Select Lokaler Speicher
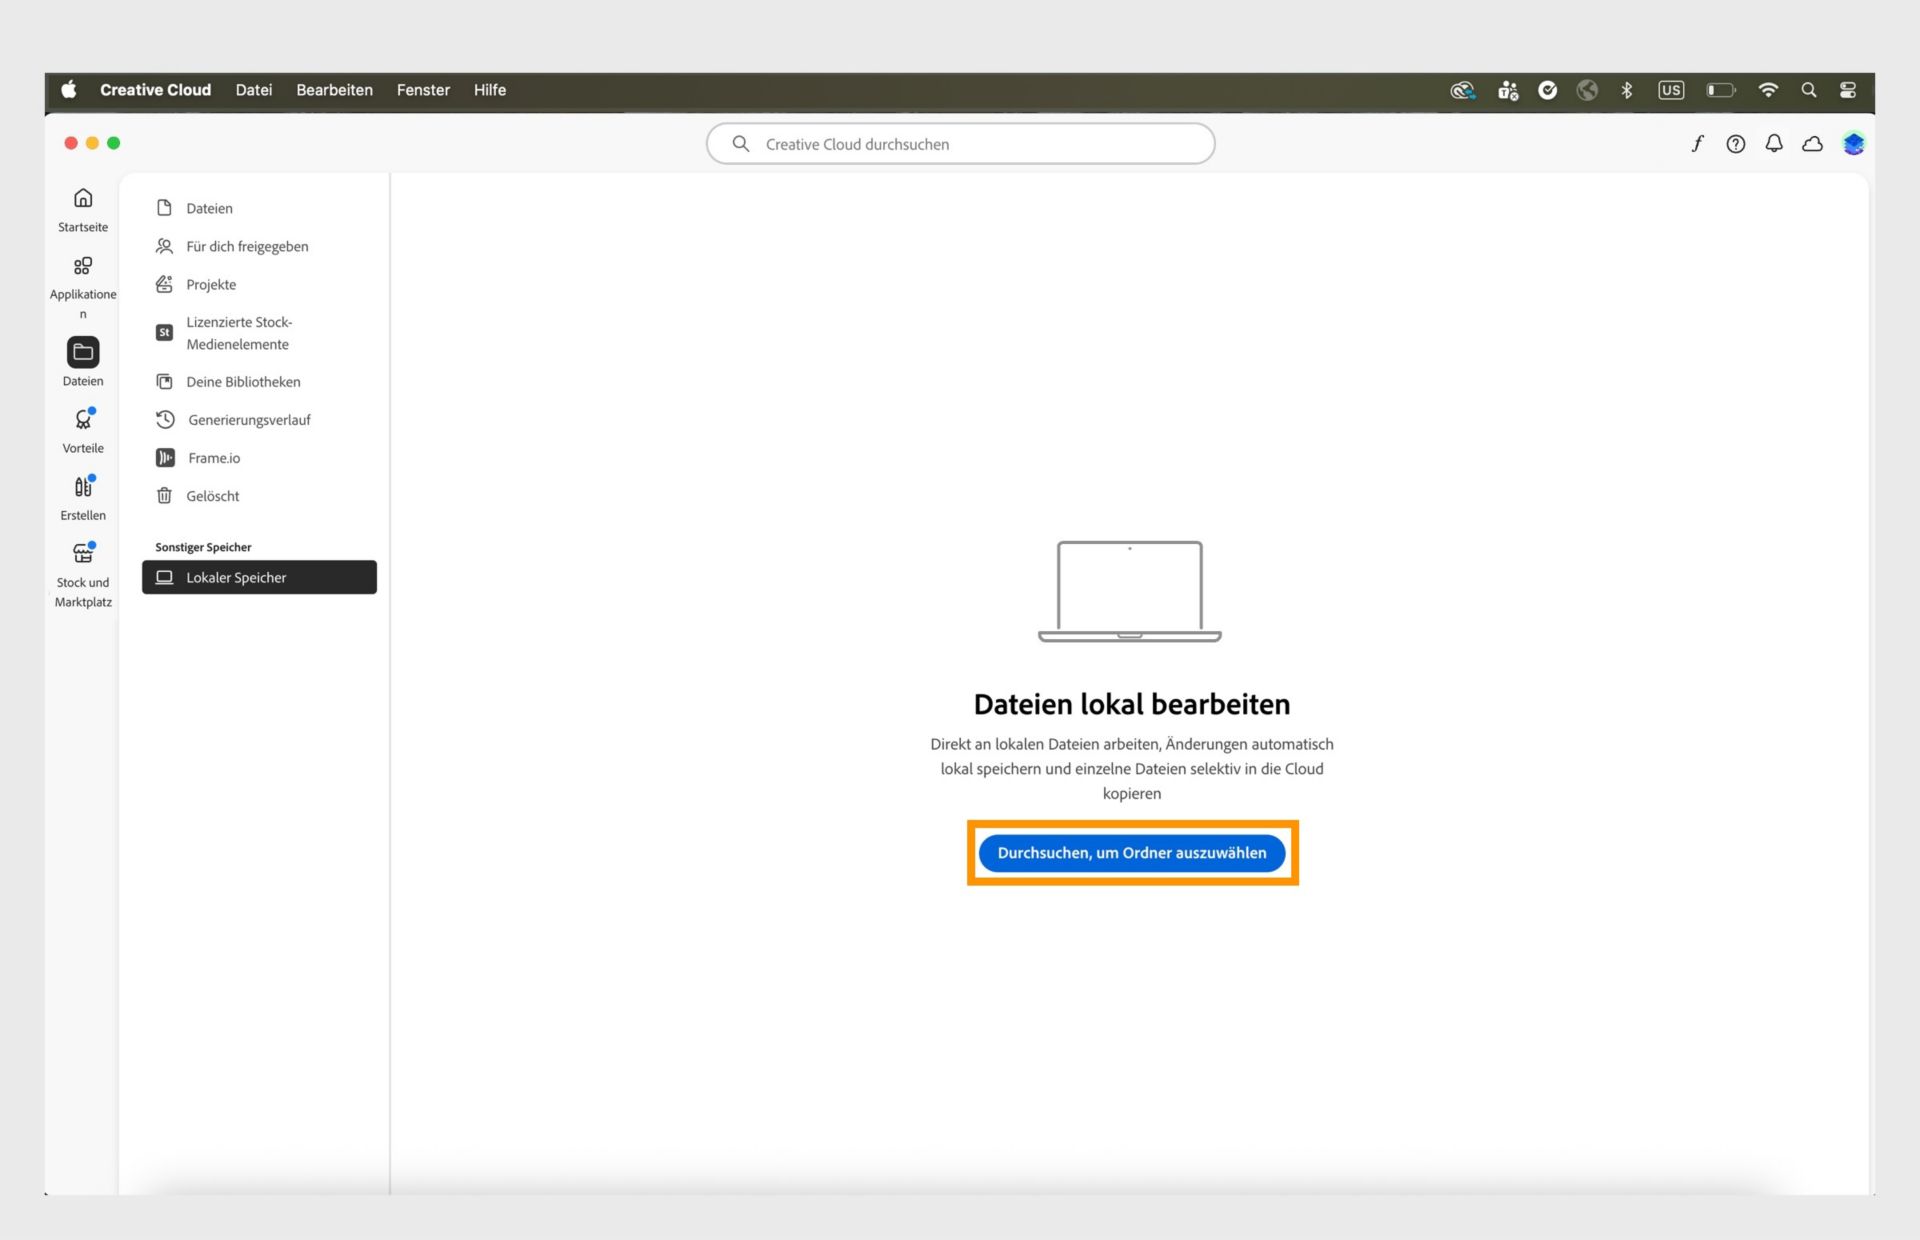This screenshot has height=1240, width=1920. tap(259, 577)
